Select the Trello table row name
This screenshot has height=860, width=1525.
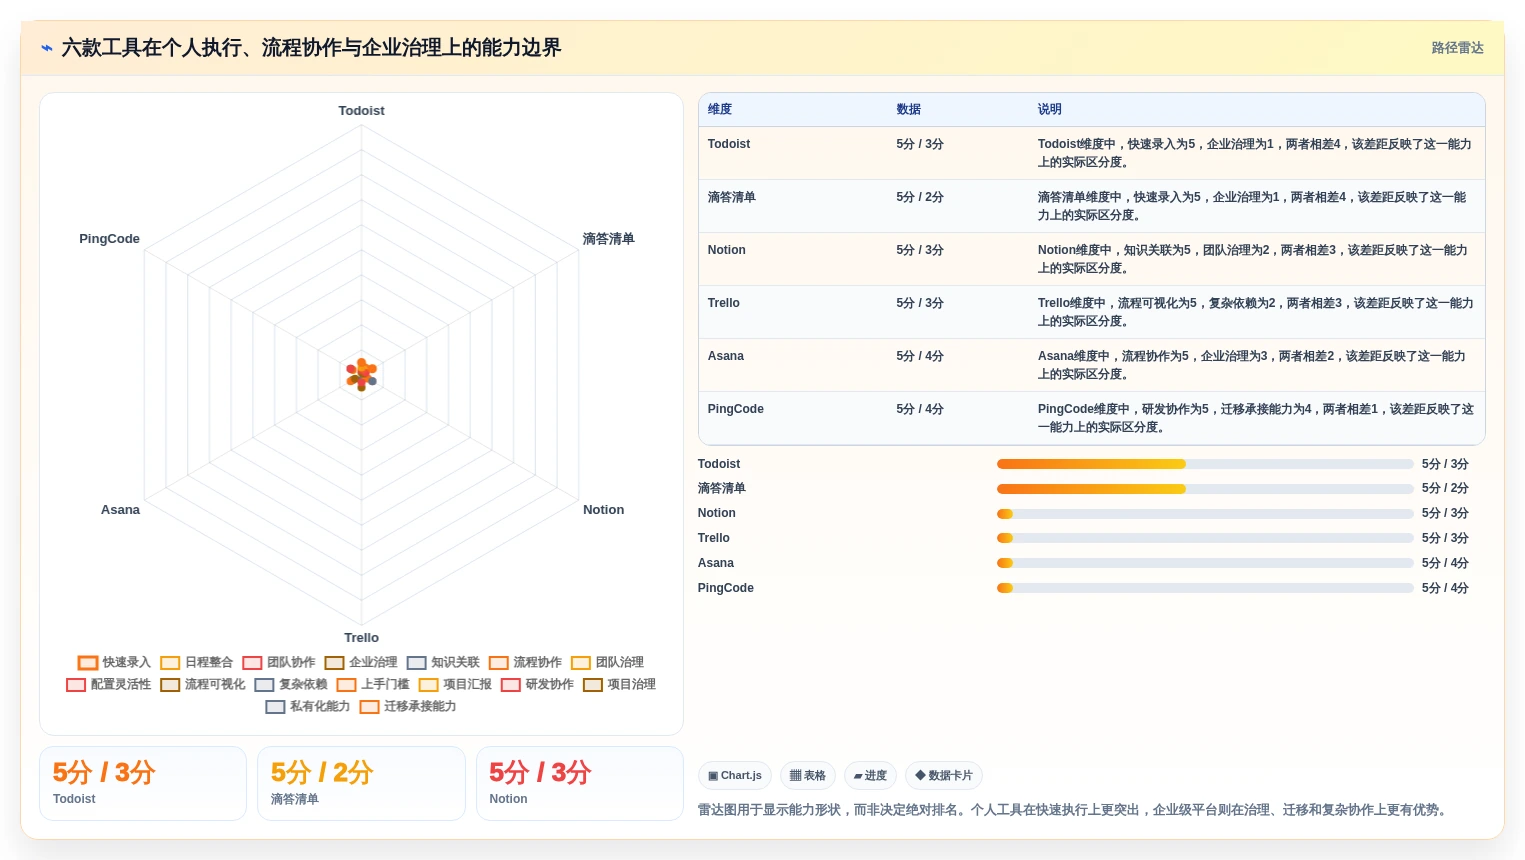(x=724, y=303)
